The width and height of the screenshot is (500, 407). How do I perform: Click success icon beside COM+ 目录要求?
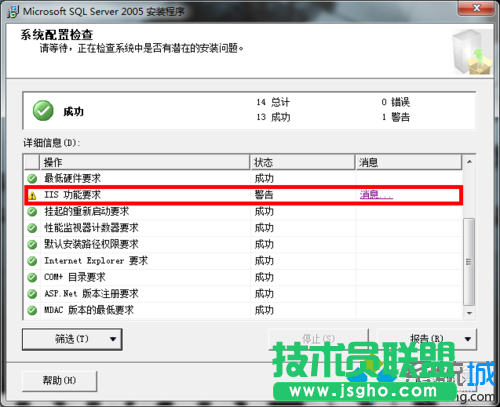pos(32,278)
